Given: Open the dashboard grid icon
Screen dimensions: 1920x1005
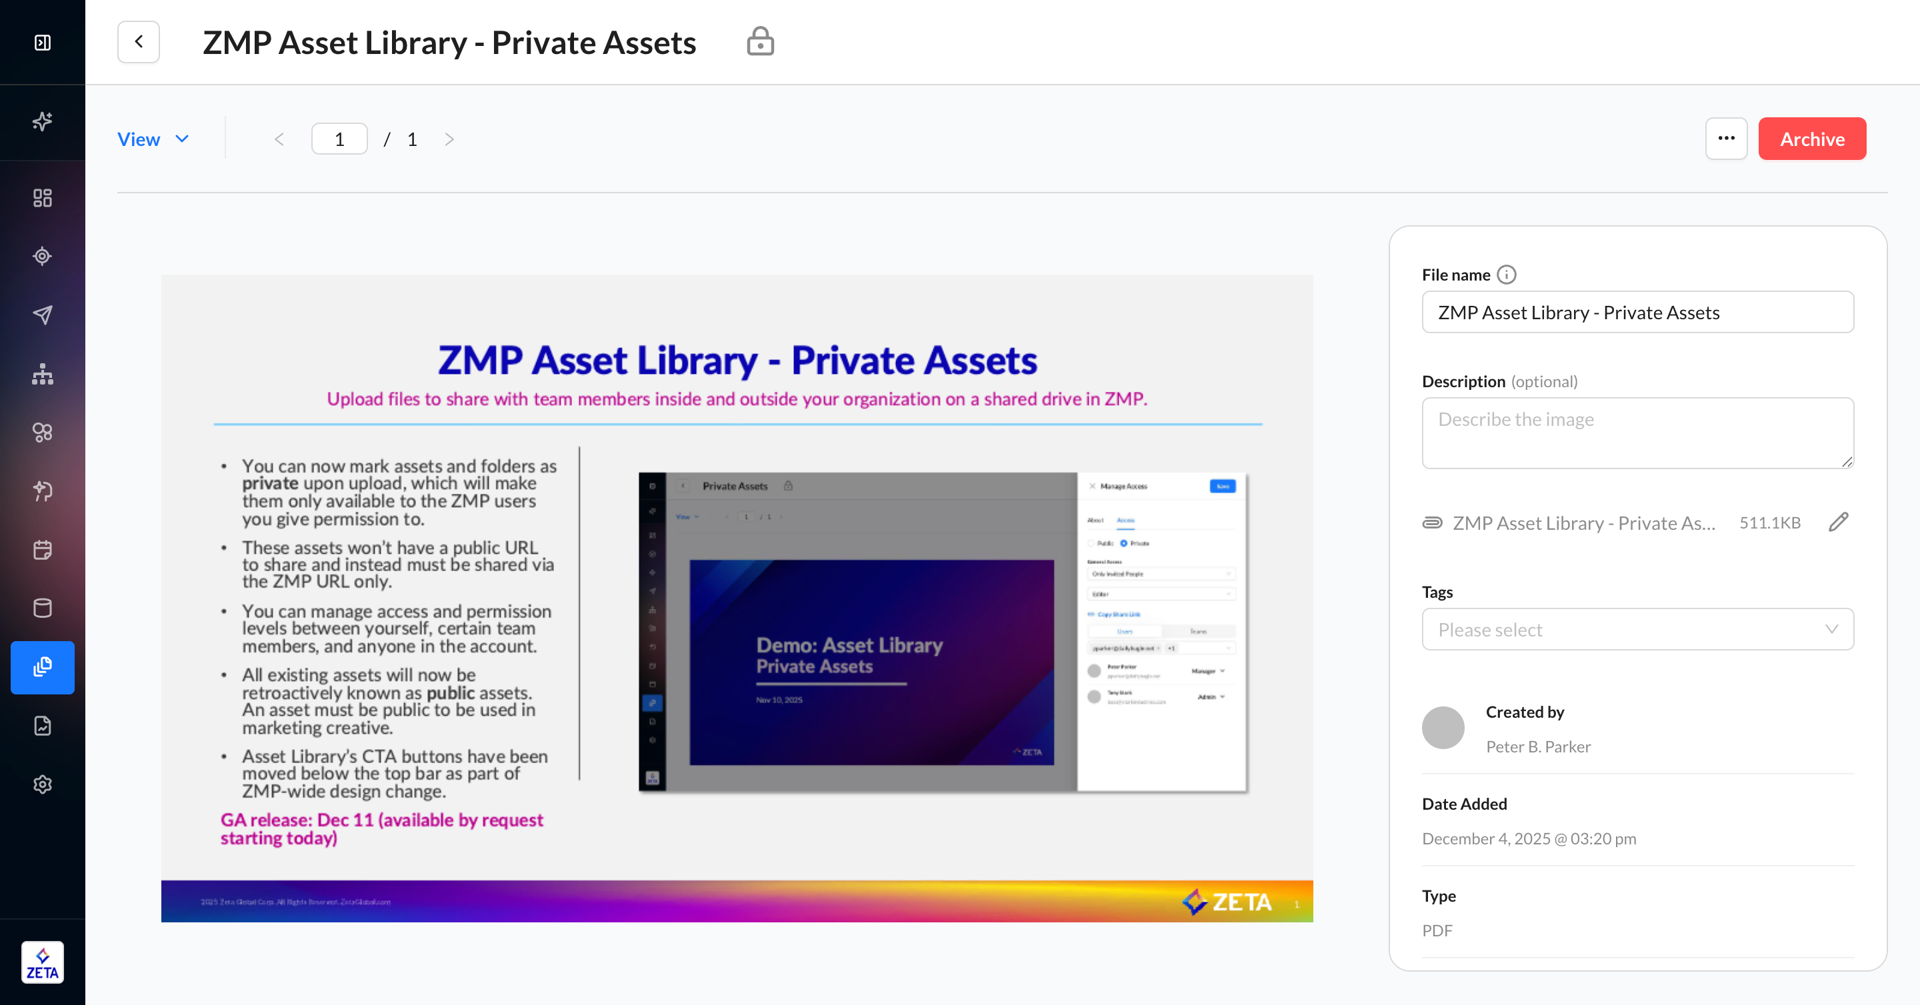Looking at the screenshot, I should coord(42,198).
